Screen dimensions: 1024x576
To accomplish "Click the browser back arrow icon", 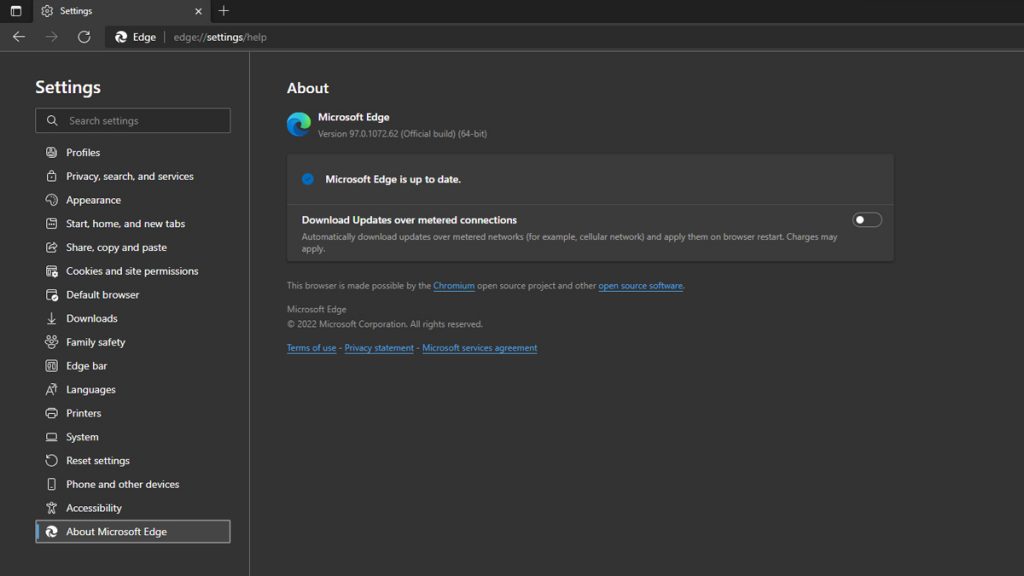I will (x=19, y=37).
